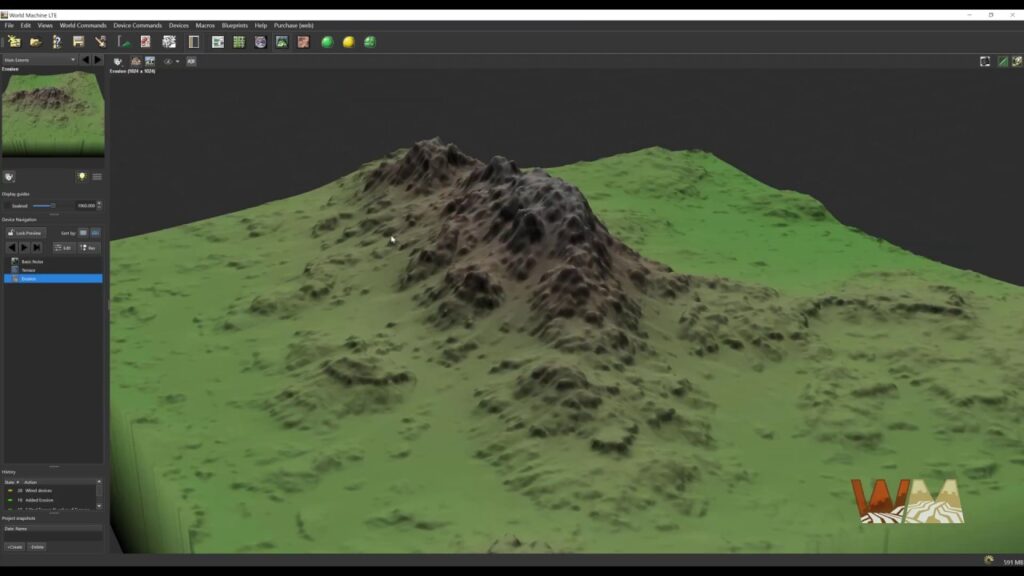The width and height of the screenshot is (1024, 576).
Task: Click the globe icon in the toolbar
Action: (260, 42)
